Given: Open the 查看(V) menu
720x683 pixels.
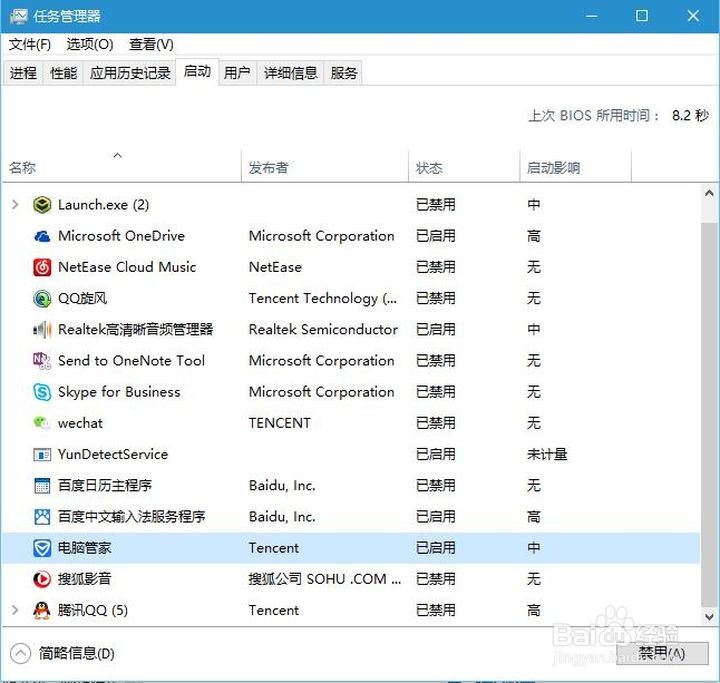Looking at the screenshot, I should 152,45.
